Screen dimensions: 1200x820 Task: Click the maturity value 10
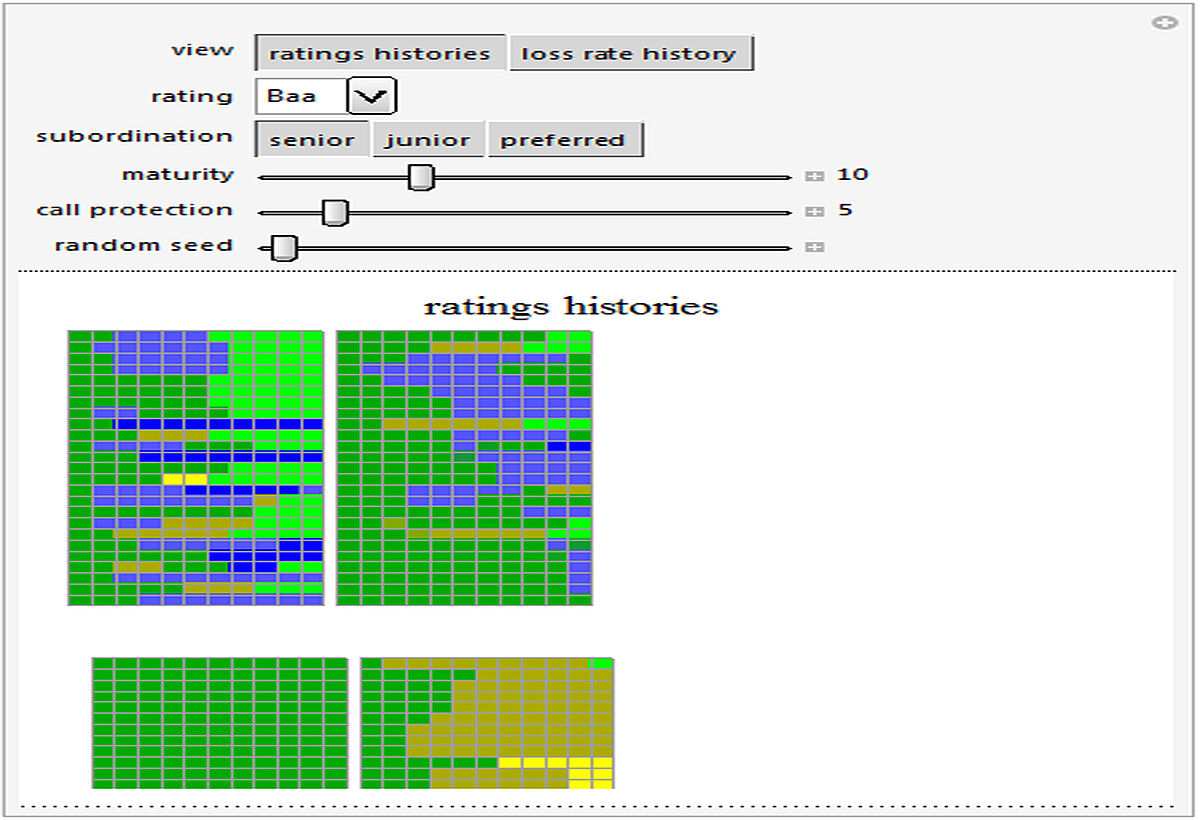(853, 175)
